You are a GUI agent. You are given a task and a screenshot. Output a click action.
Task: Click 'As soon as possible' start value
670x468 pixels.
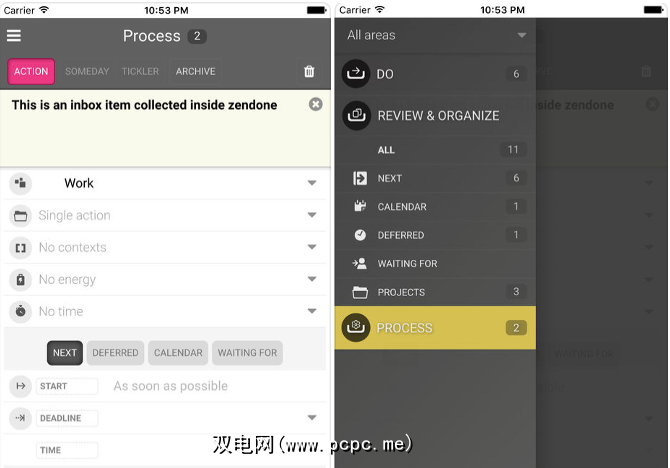click(x=170, y=386)
